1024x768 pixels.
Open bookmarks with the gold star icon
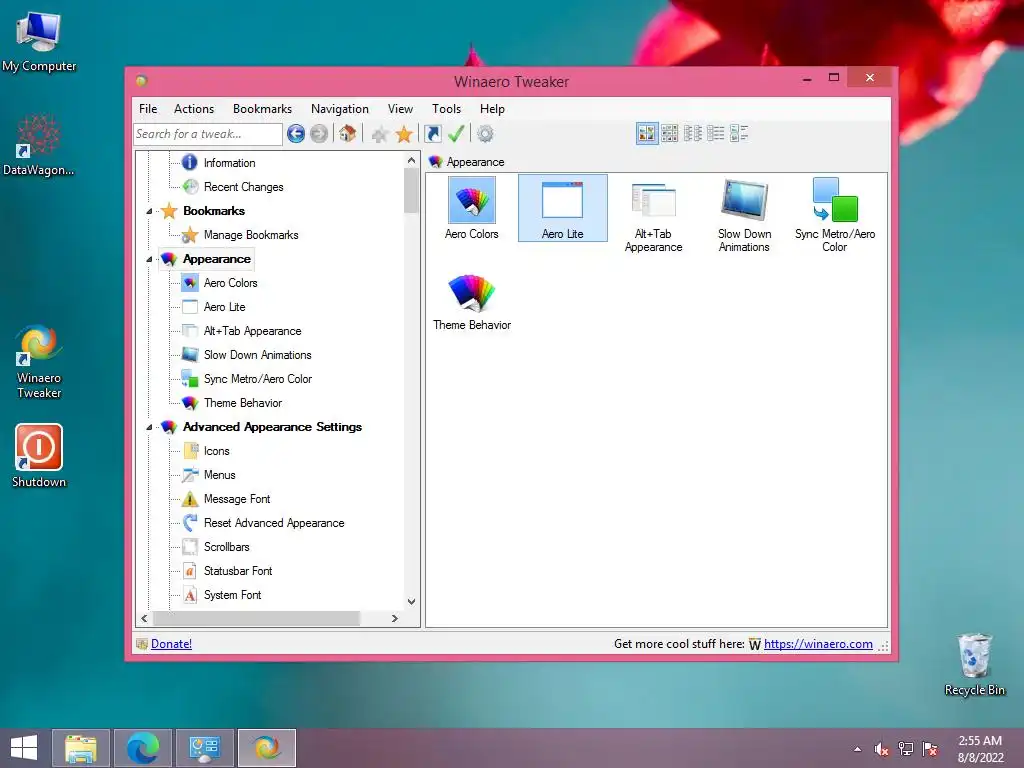pos(404,134)
